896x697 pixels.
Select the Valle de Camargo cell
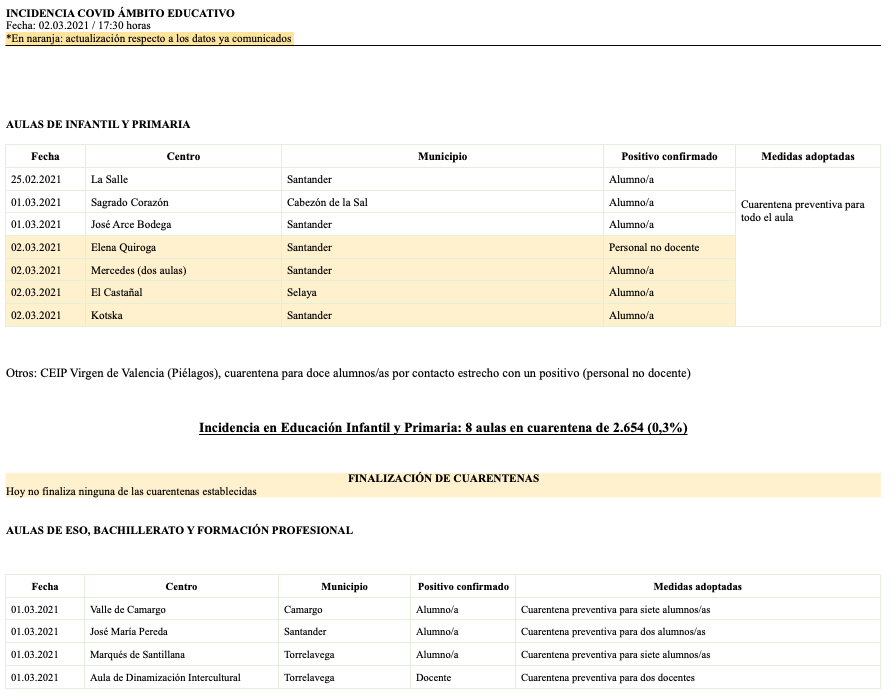127,610
